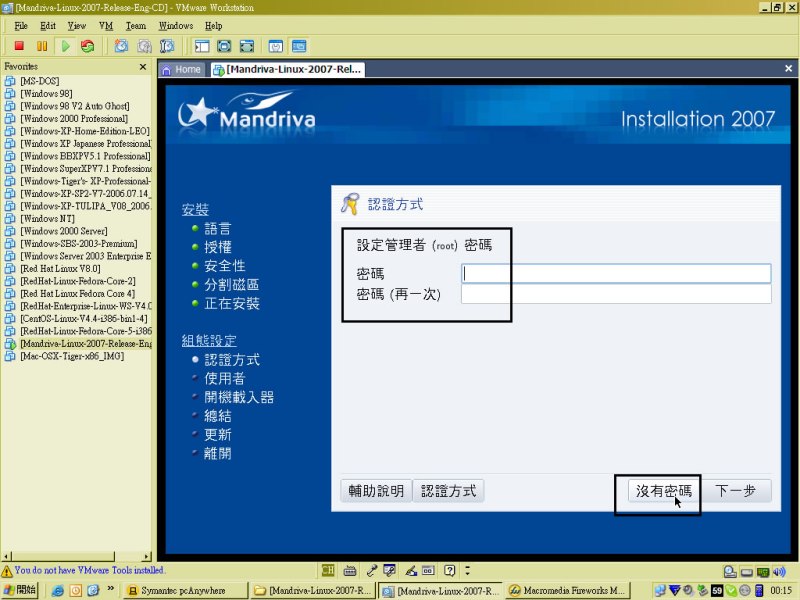800x600 pixels.
Task: Select [Windows 98] in Favorites
Action: click(x=46, y=93)
